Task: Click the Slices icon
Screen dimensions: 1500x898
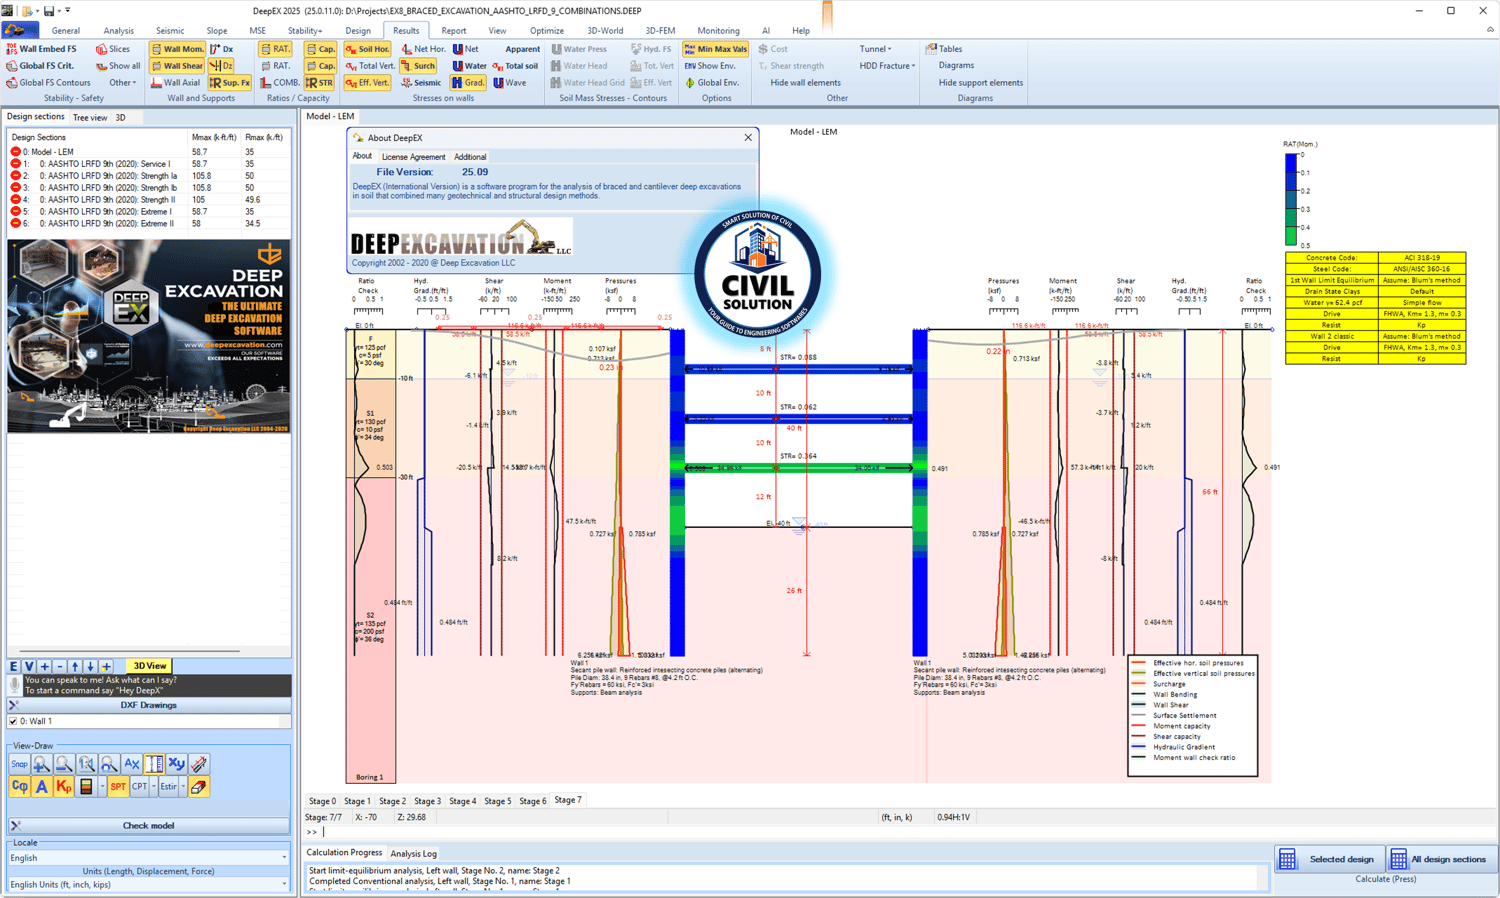Action: point(101,49)
